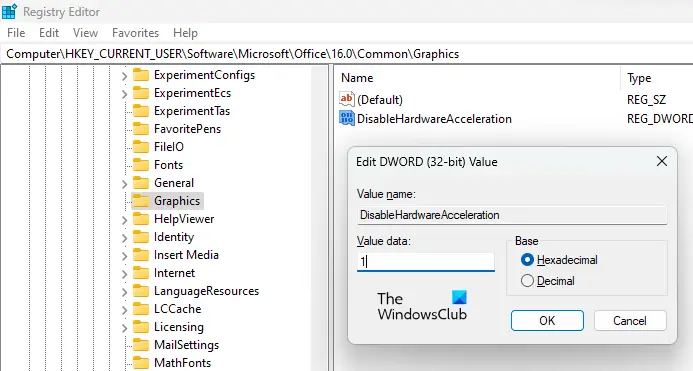The image size is (693, 371).
Task: Click the General folder icon
Action: tap(141, 183)
